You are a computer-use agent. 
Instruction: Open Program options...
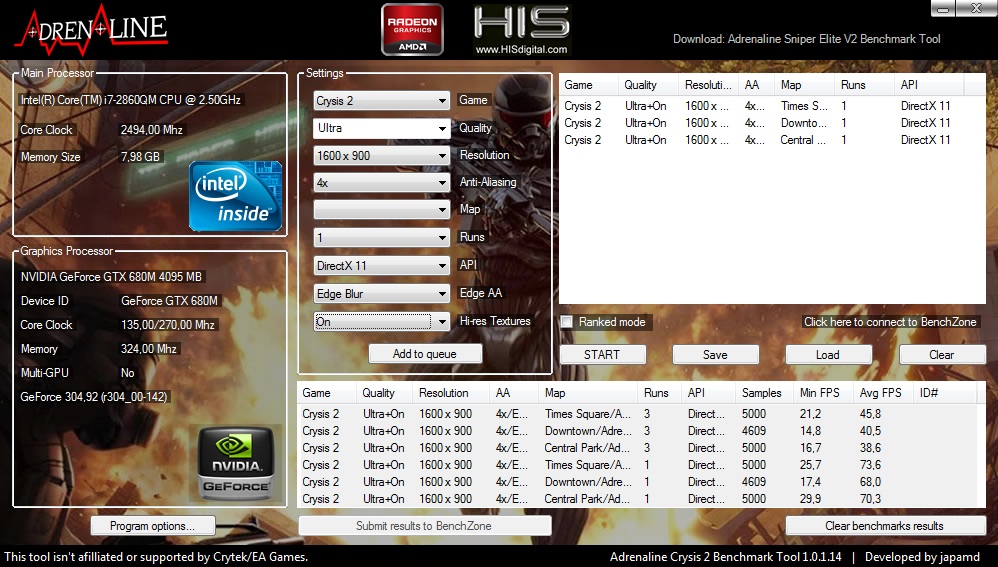(153, 526)
